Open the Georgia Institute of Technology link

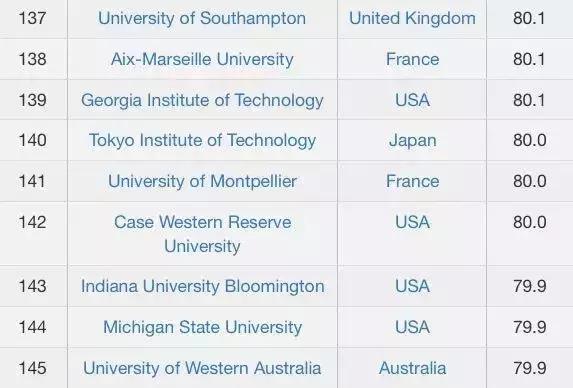pyautogui.click(x=202, y=100)
